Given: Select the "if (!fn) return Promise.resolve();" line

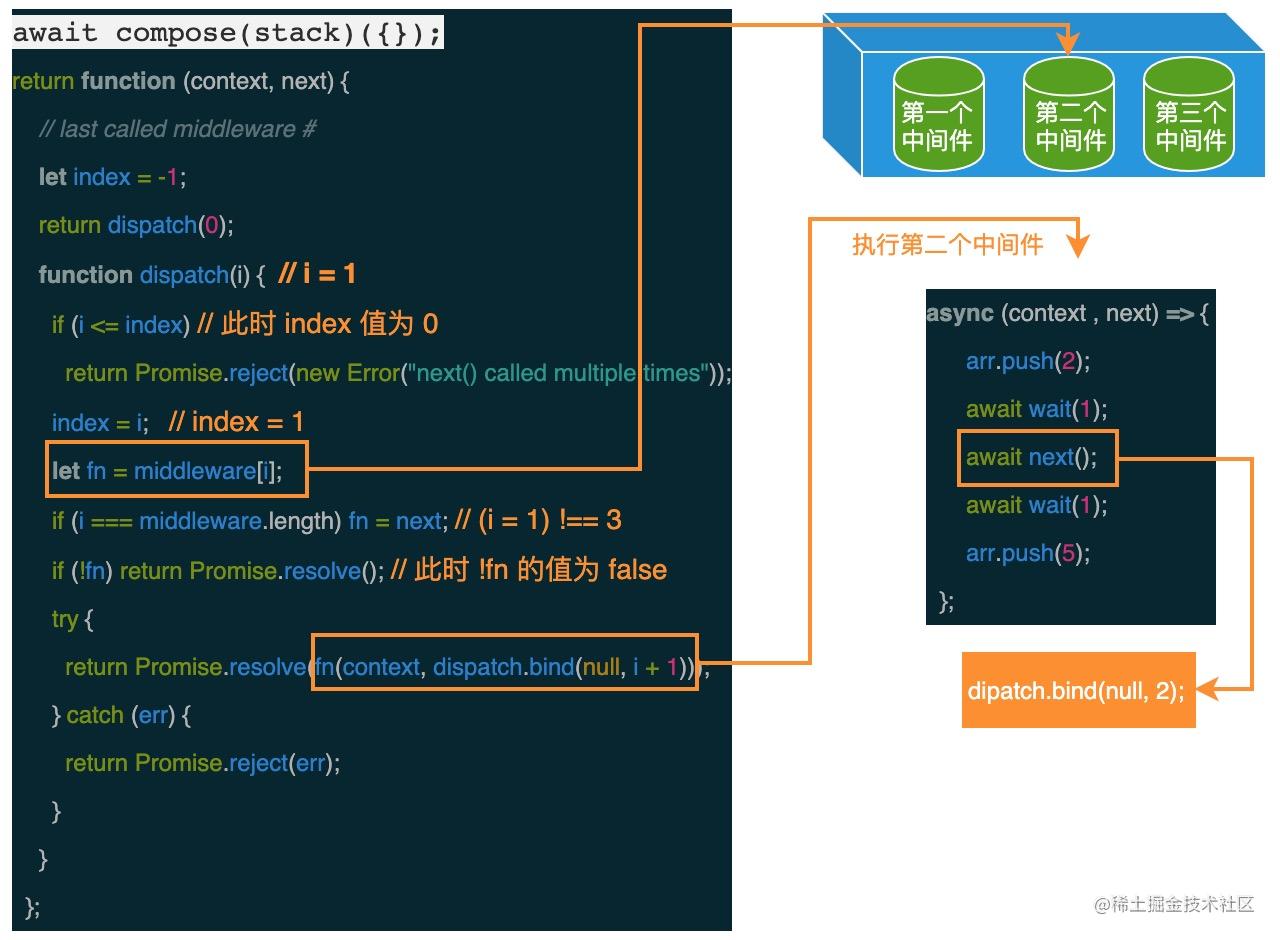Looking at the screenshot, I should (x=218, y=570).
